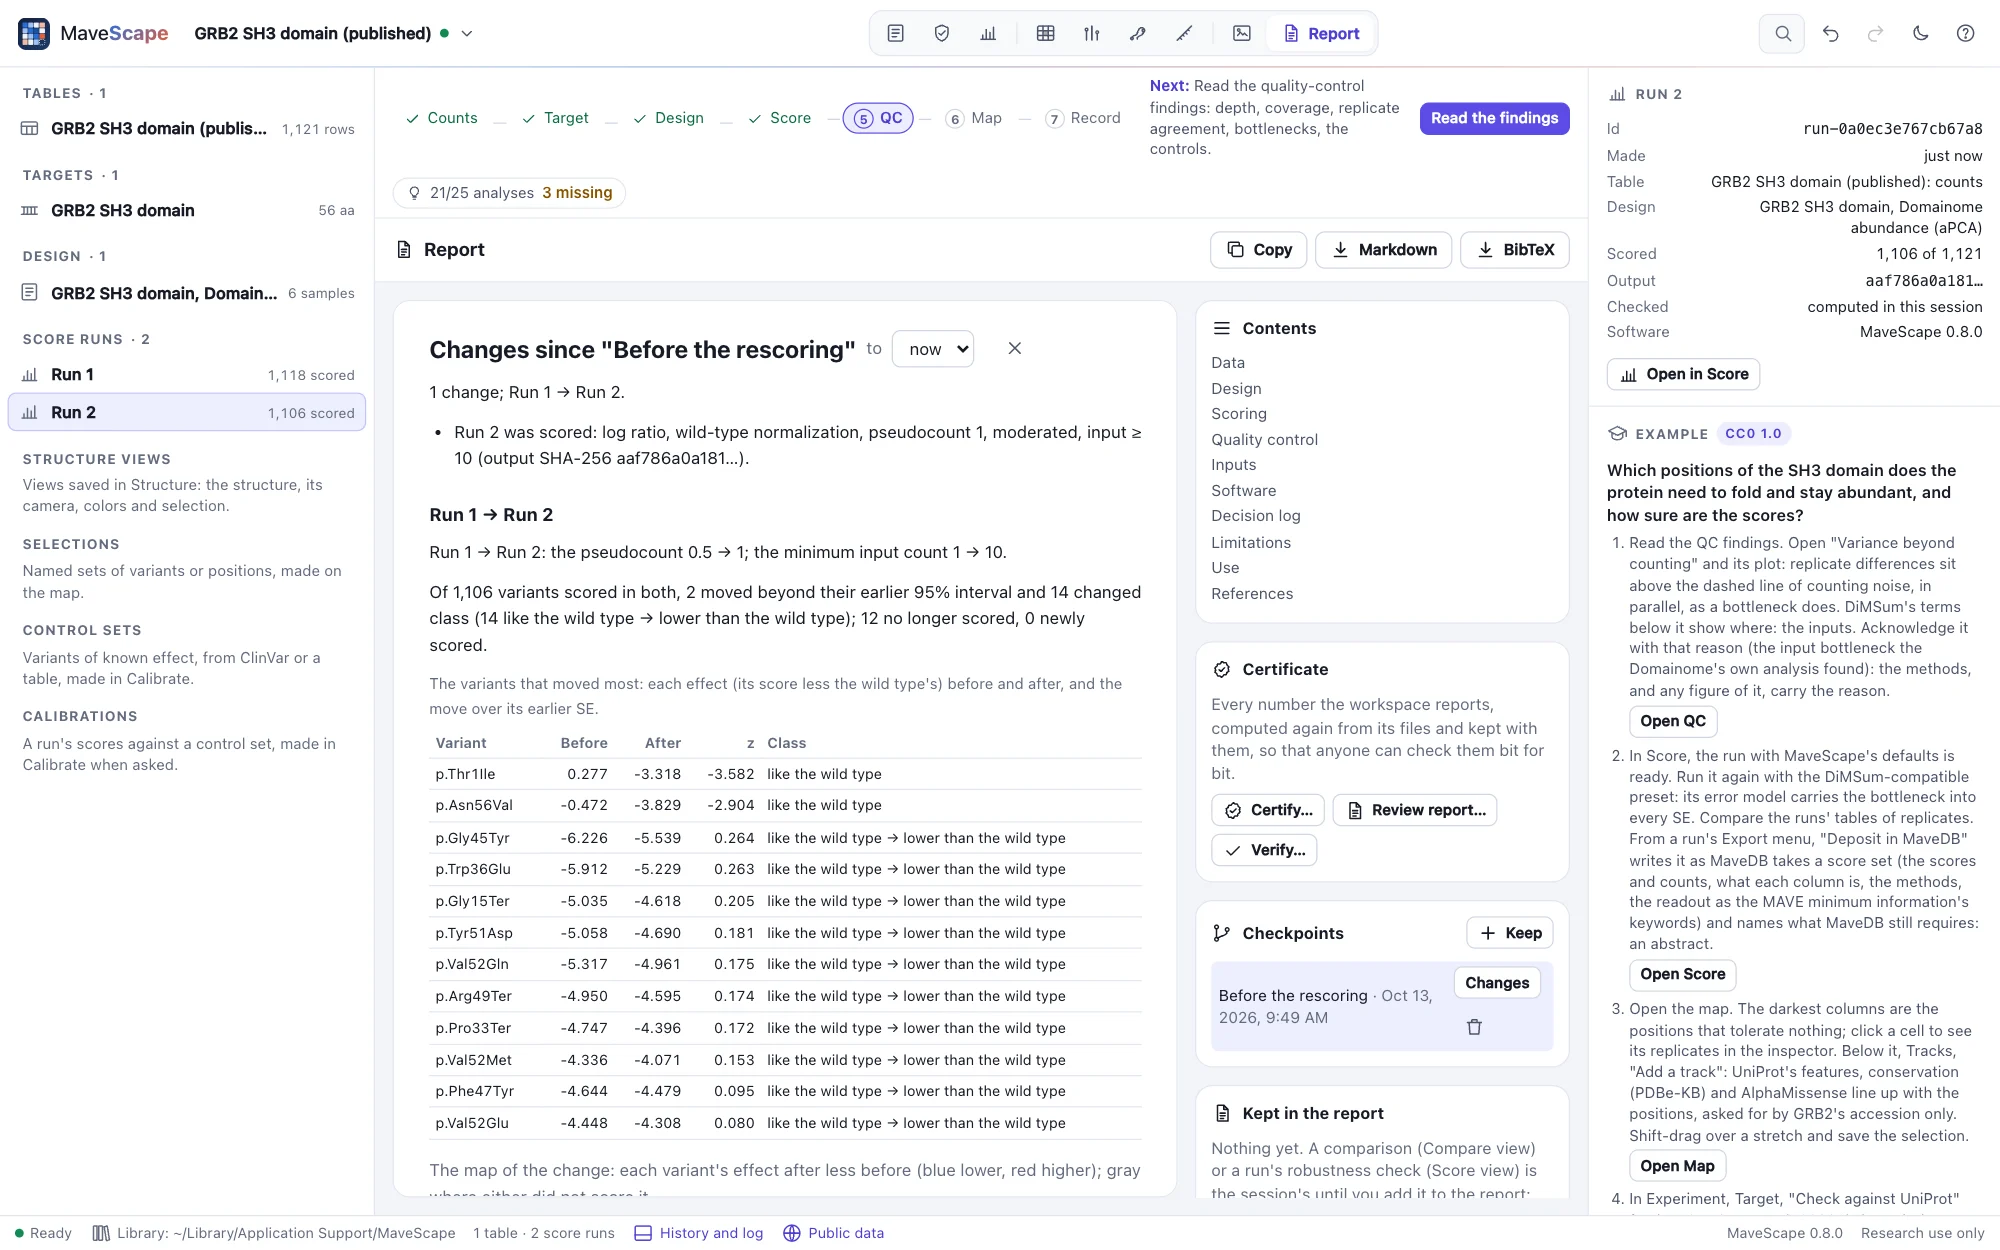Open the GRB2 SH3 domain table row

coord(187,128)
